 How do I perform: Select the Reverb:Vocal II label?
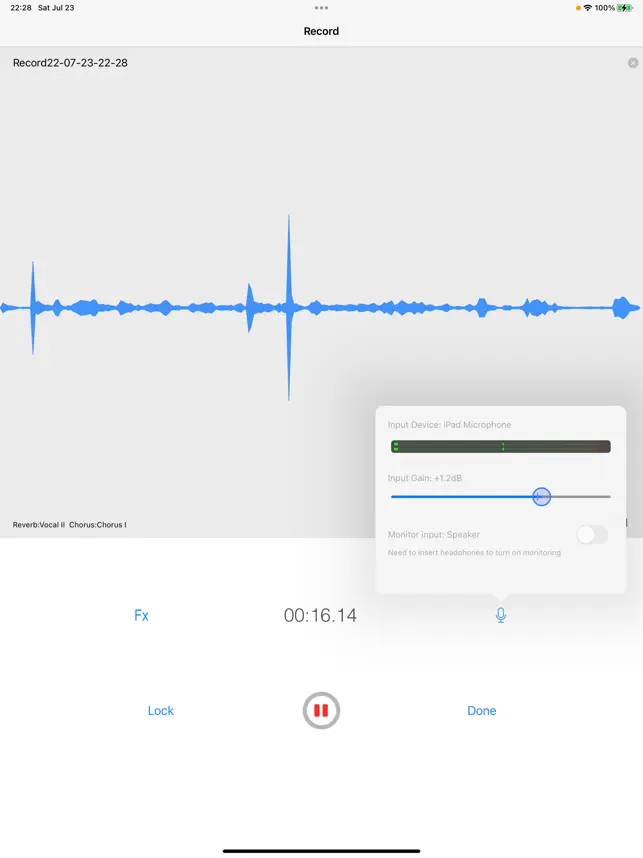point(39,525)
